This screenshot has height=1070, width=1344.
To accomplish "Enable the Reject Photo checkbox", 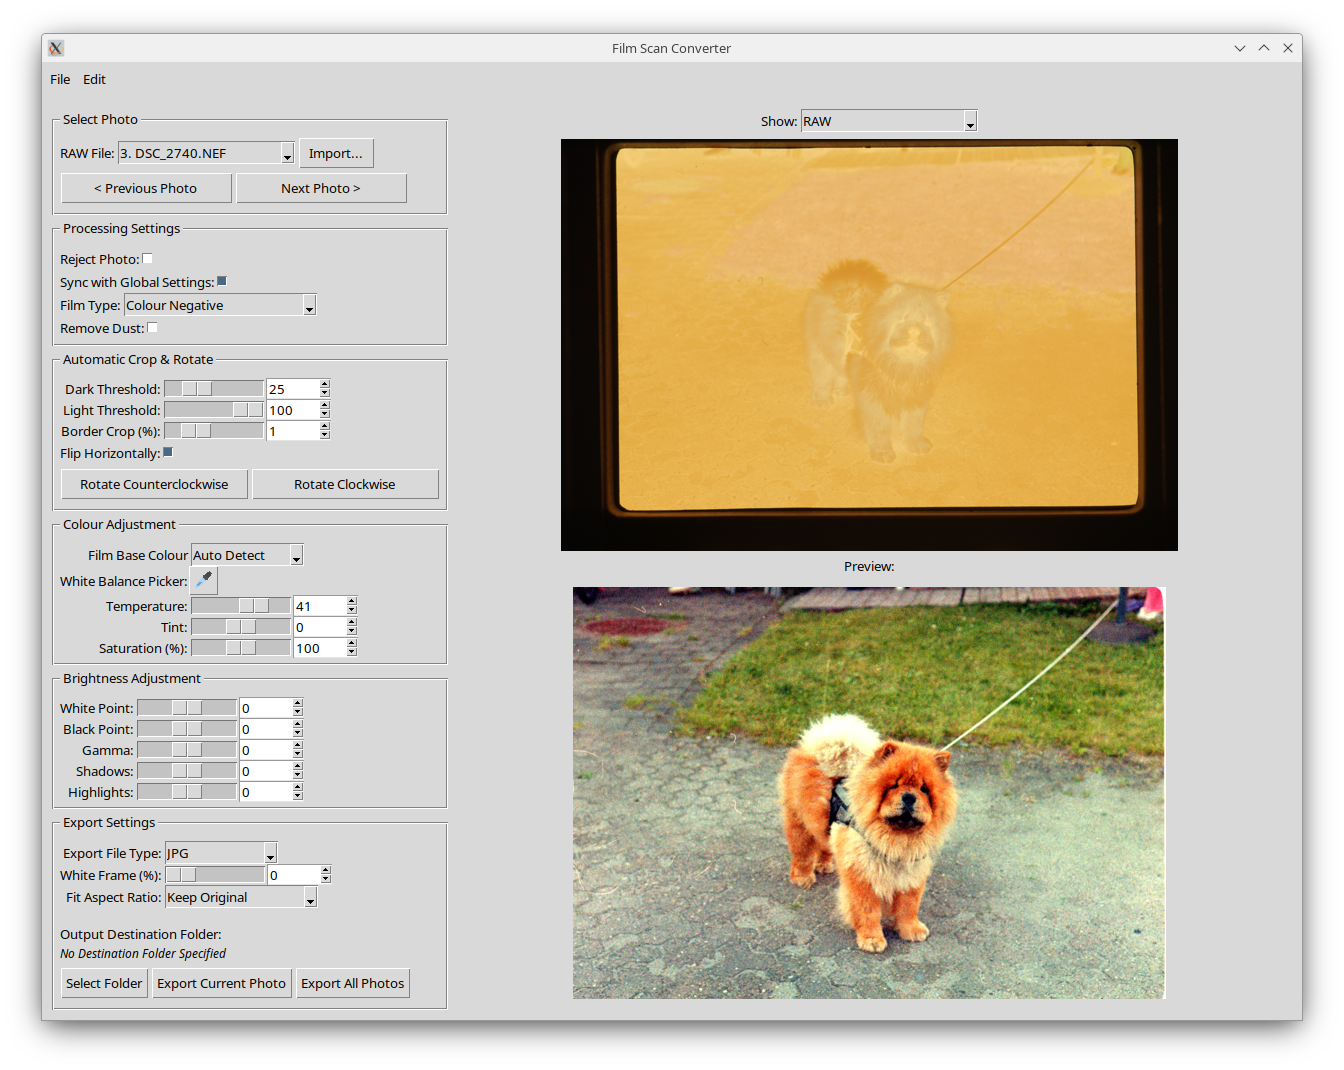I will 148,259.
